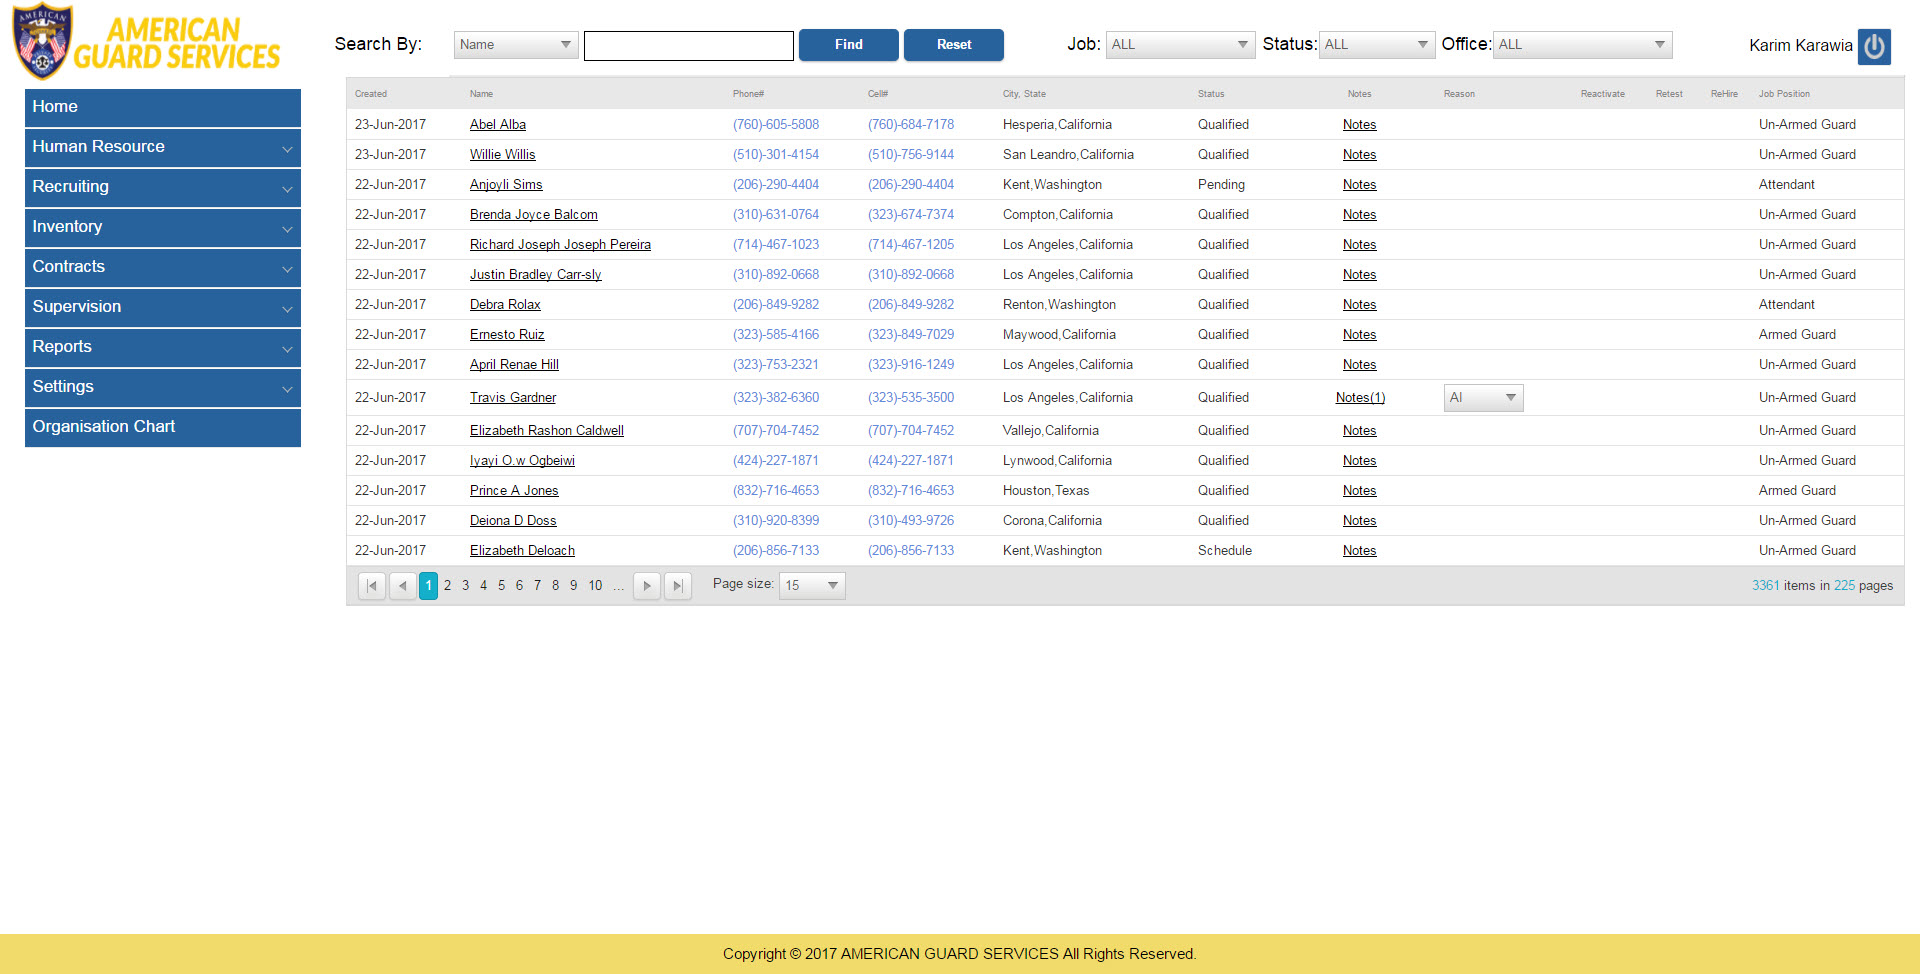Open the Search By Name dropdown
The image size is (1920, 974).
[515, 45]
